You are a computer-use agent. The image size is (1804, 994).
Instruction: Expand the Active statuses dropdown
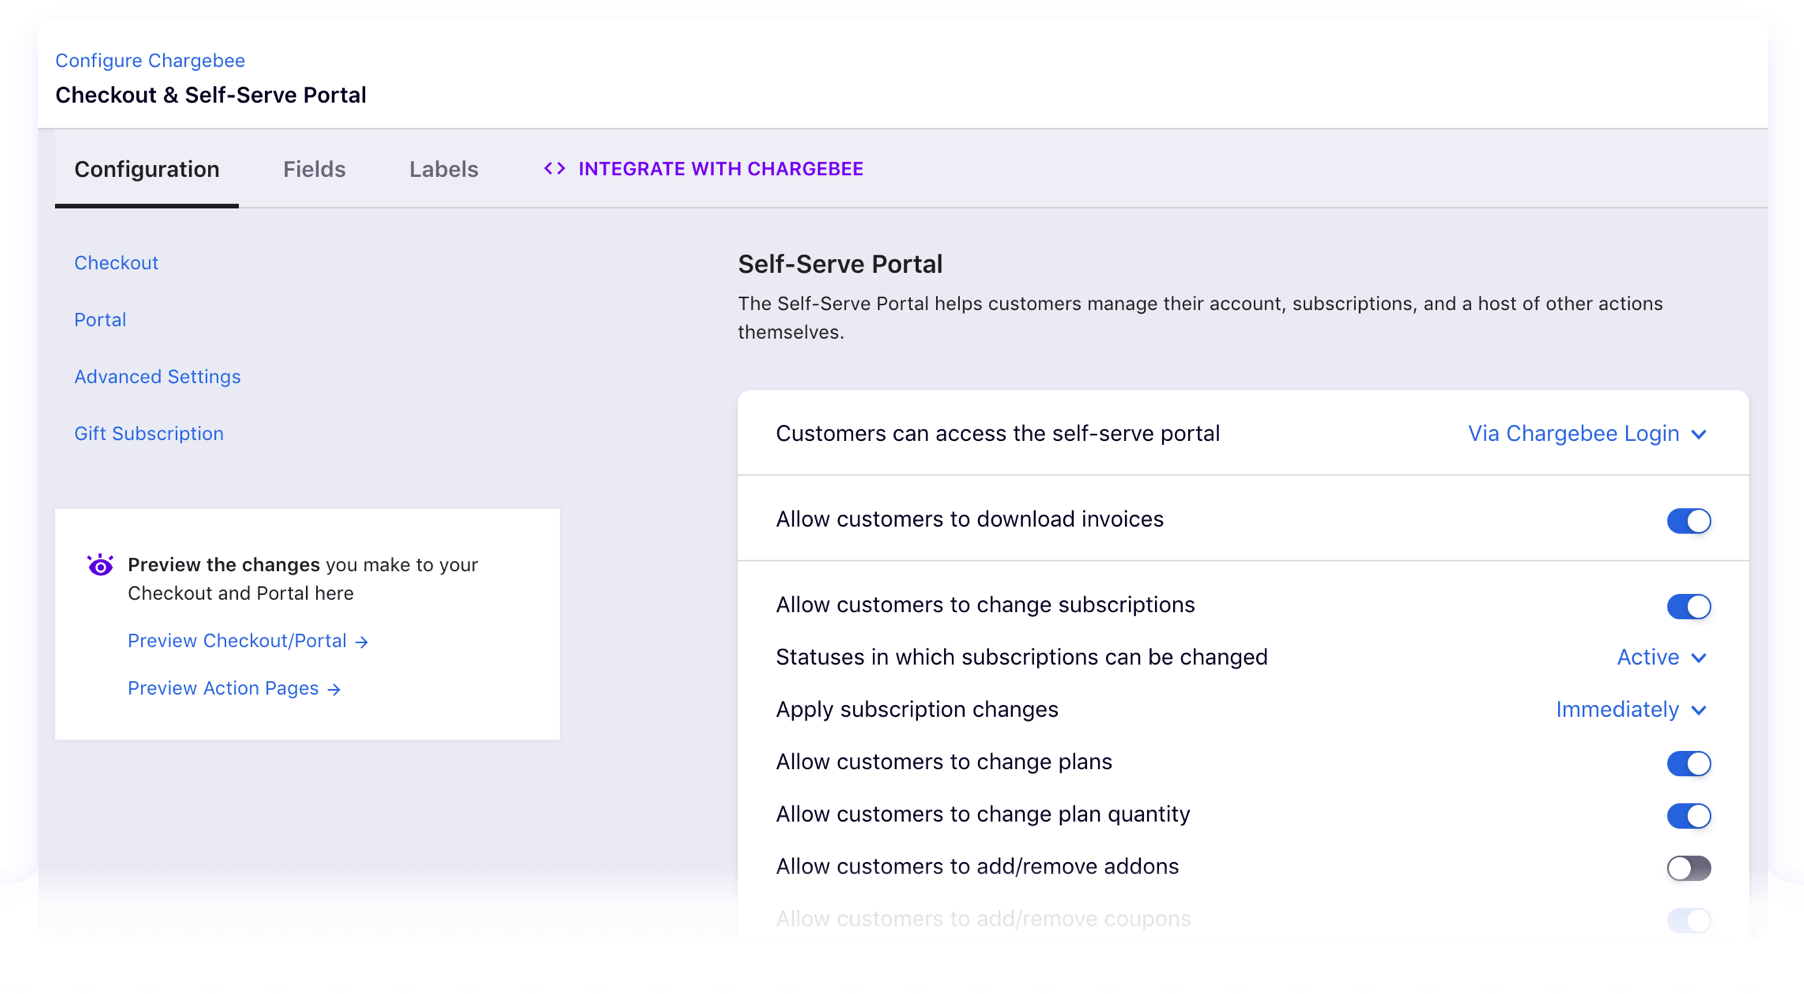coord(1661,658)
